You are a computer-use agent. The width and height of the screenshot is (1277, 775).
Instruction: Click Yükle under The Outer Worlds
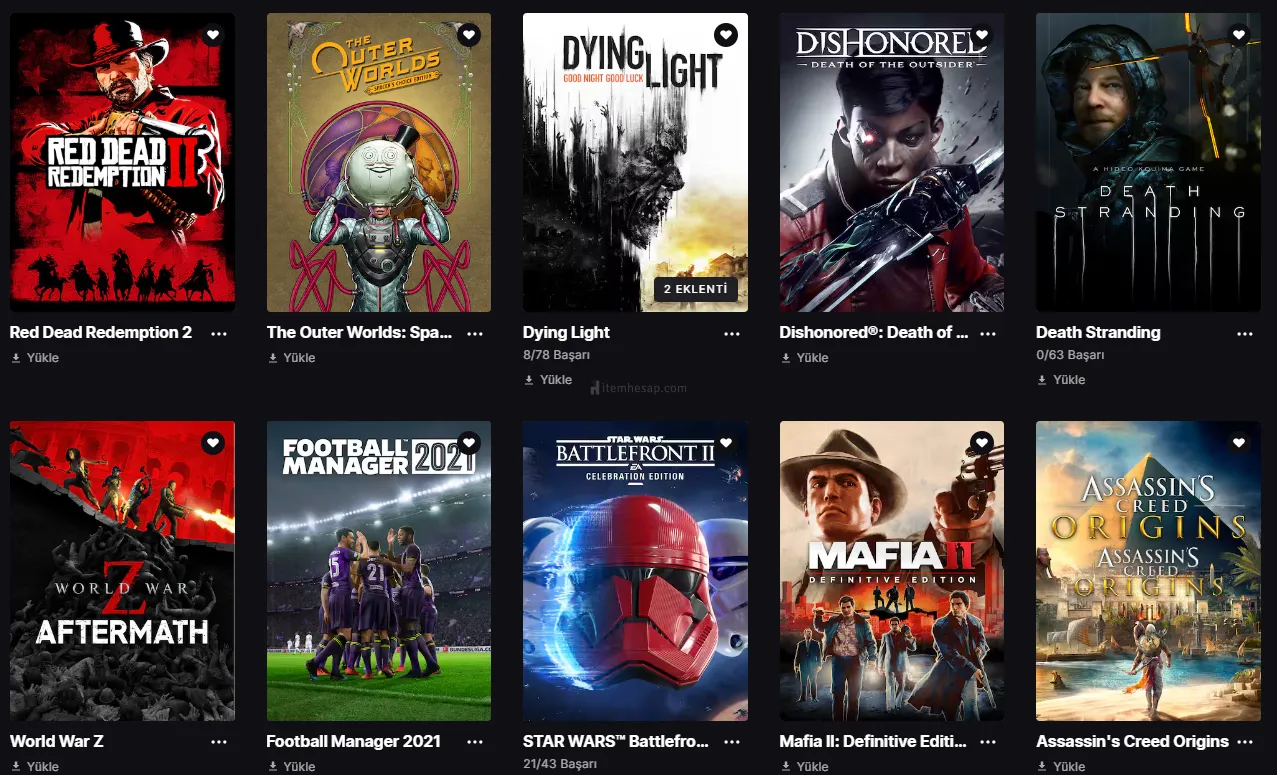coord(291,358)
